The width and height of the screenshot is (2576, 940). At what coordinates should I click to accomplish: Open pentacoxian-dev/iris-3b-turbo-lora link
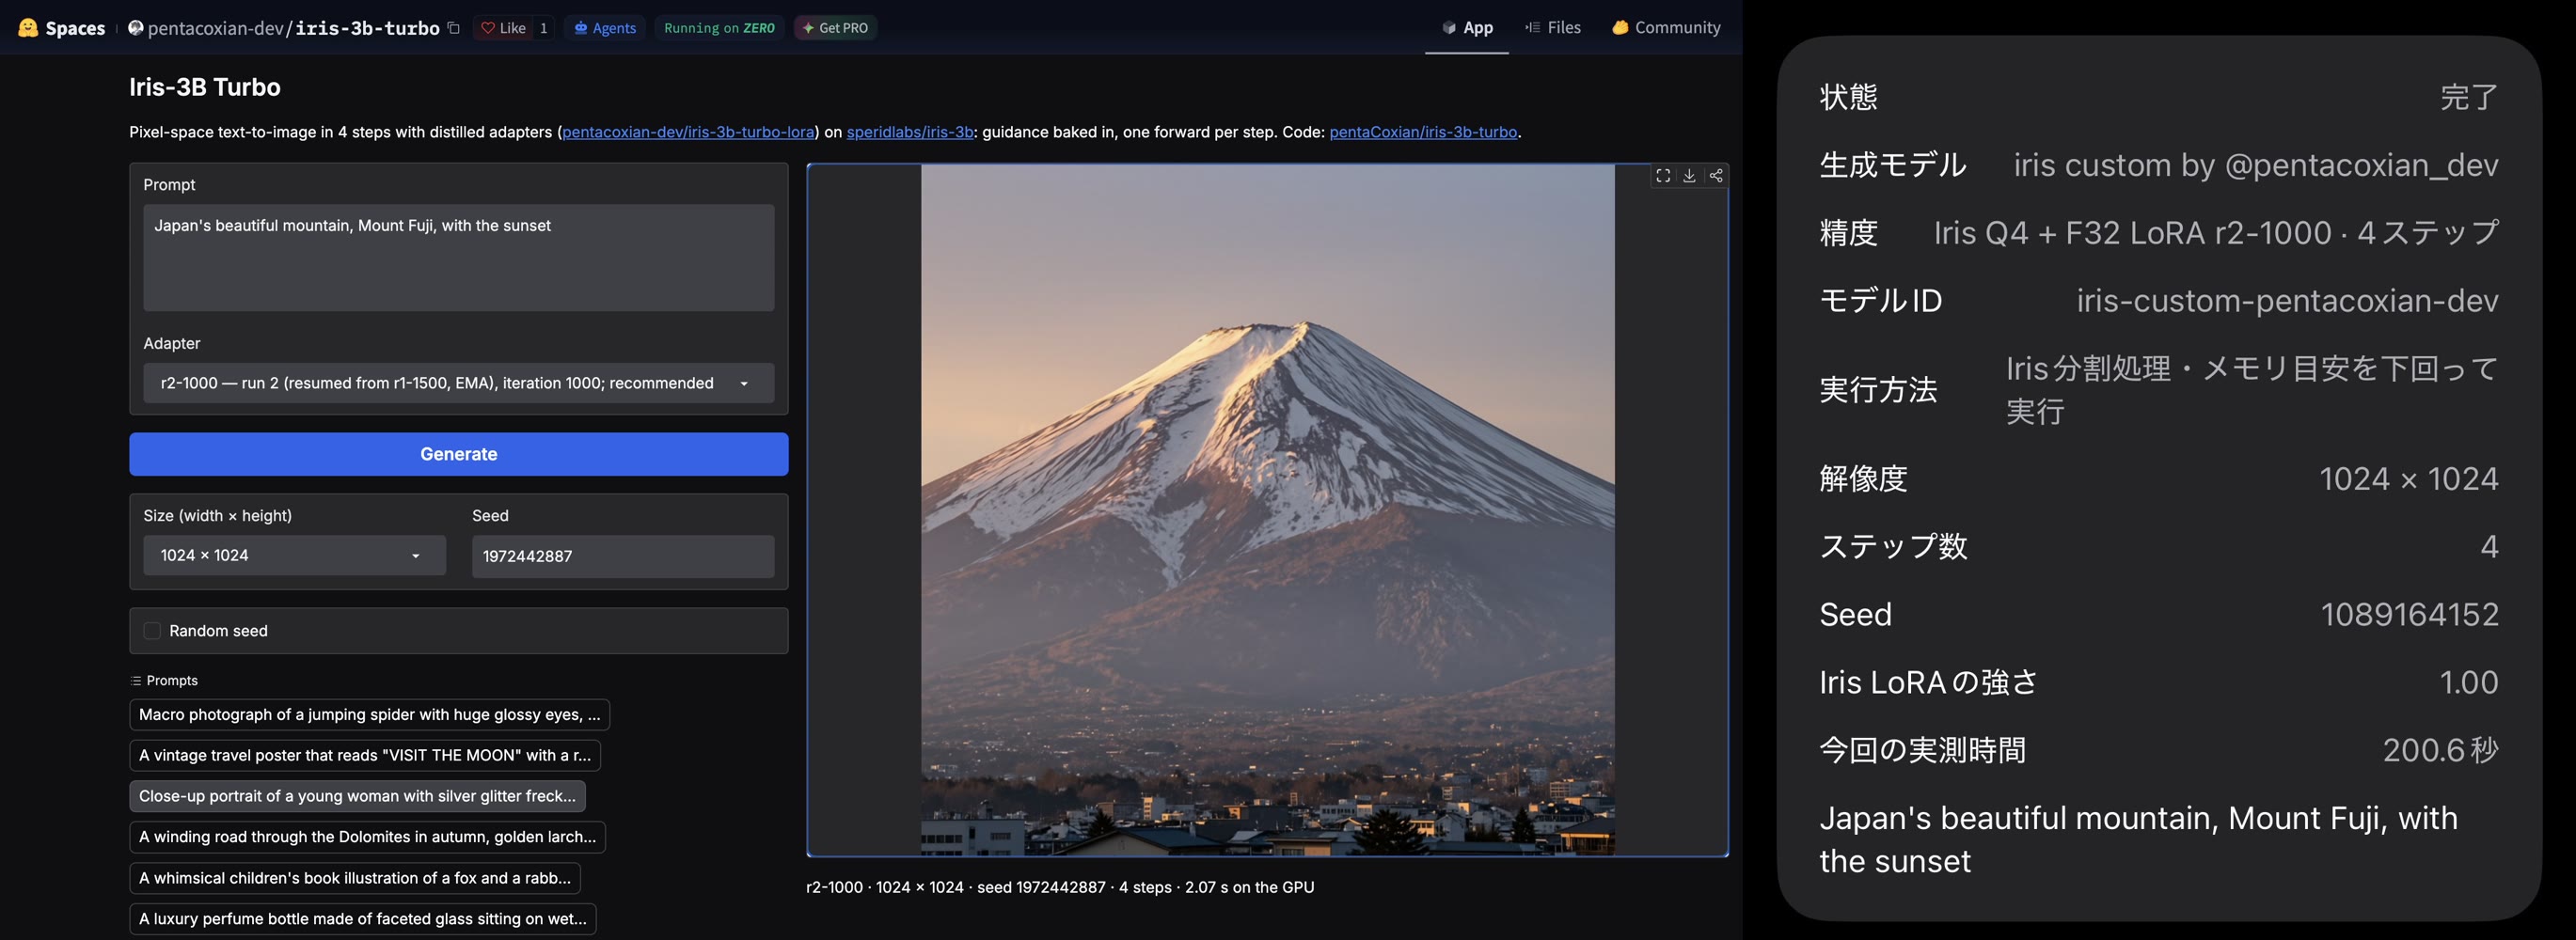point(688,132)
